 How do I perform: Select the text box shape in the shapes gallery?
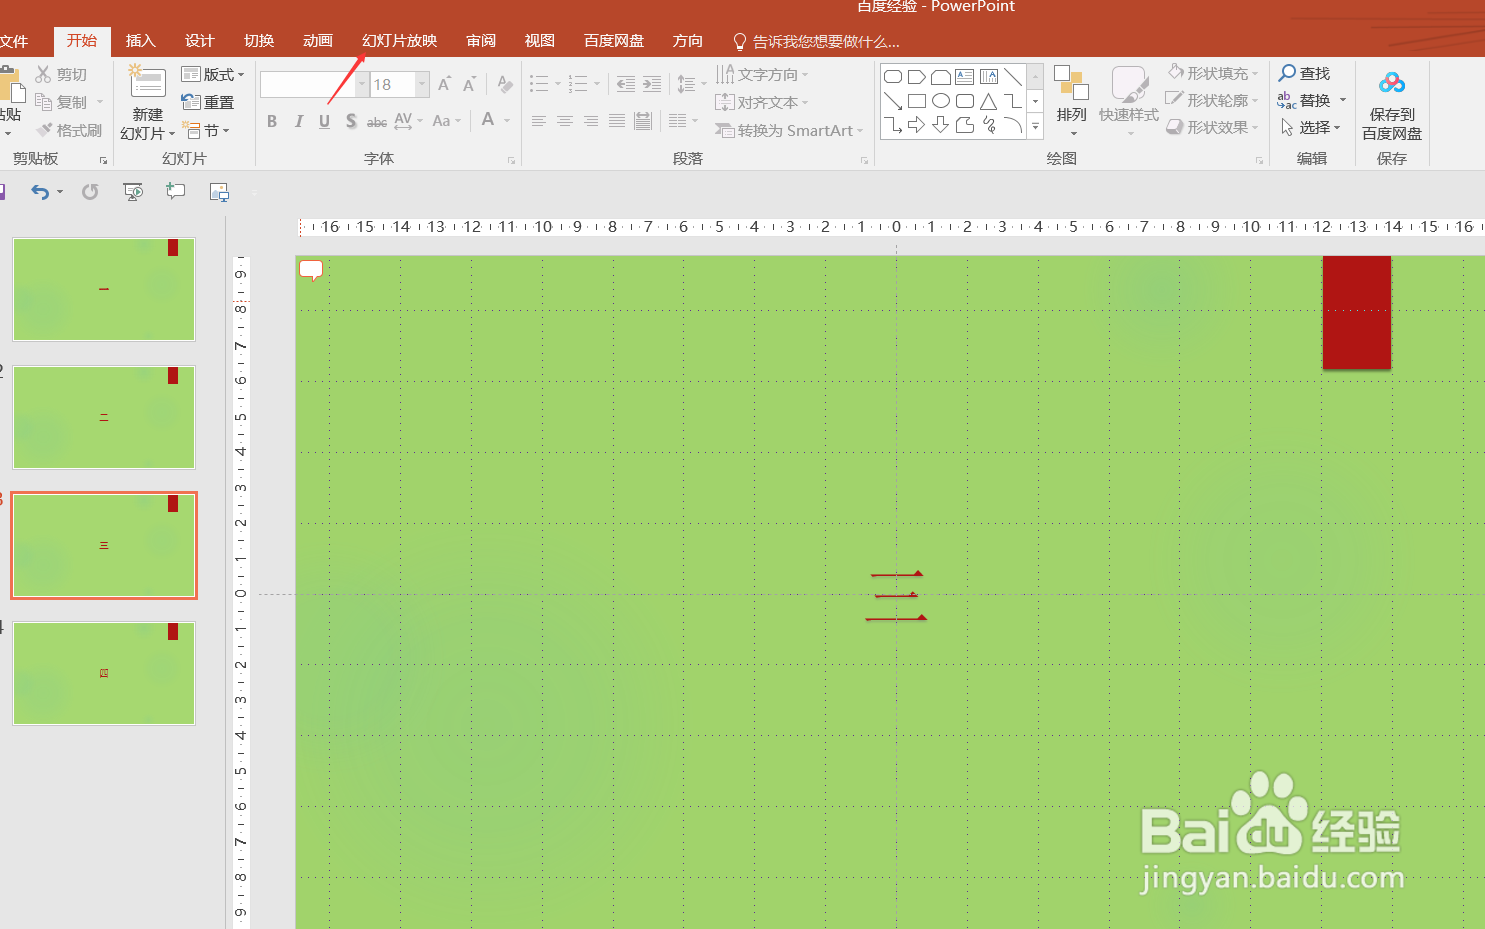point(965,77)
